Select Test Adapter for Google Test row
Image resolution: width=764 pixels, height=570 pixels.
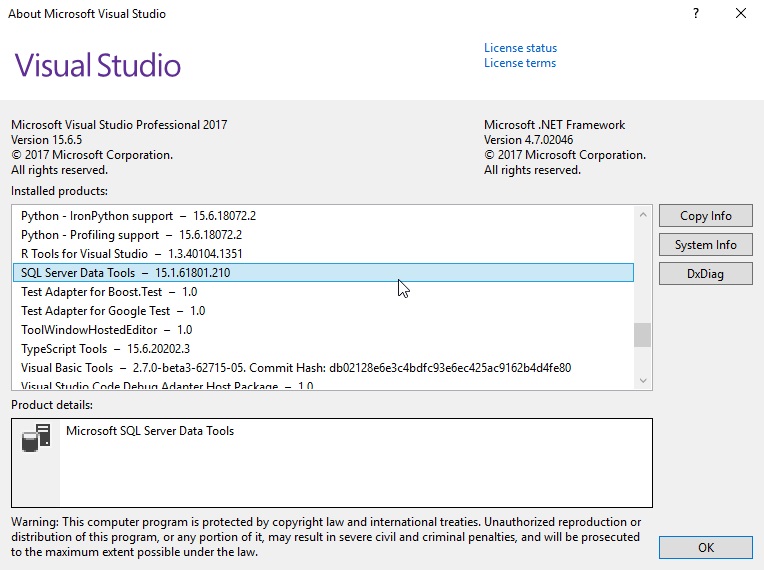[324, 311]
